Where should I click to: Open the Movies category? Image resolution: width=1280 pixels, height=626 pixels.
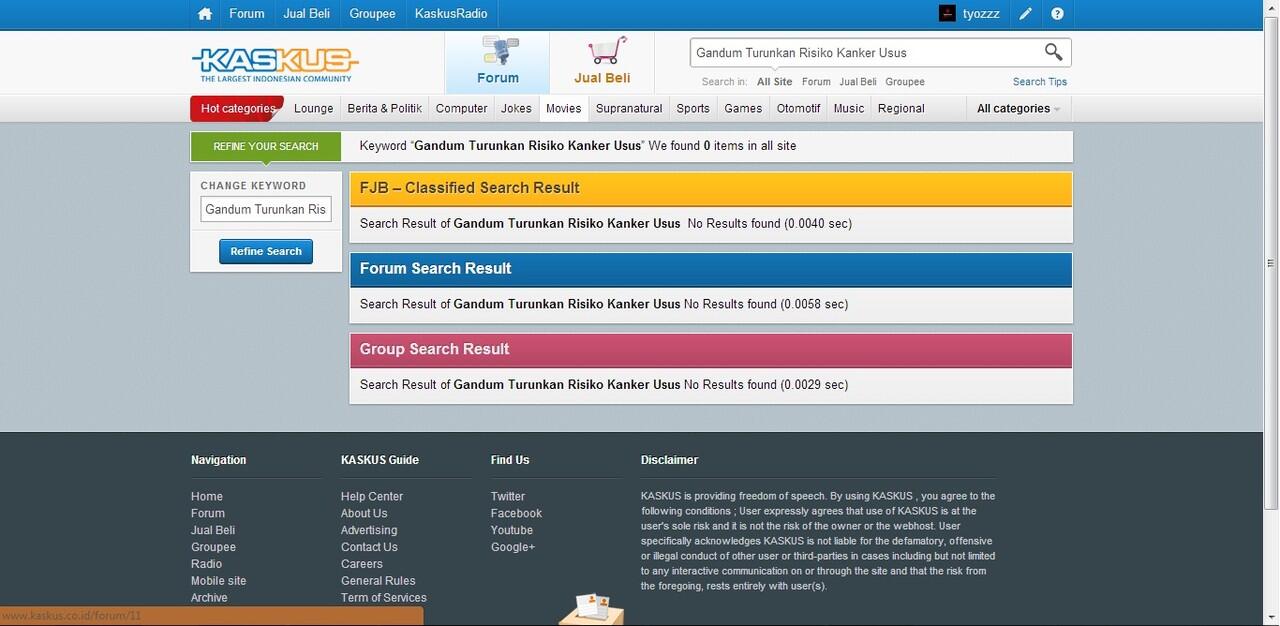tap(564, 108)
